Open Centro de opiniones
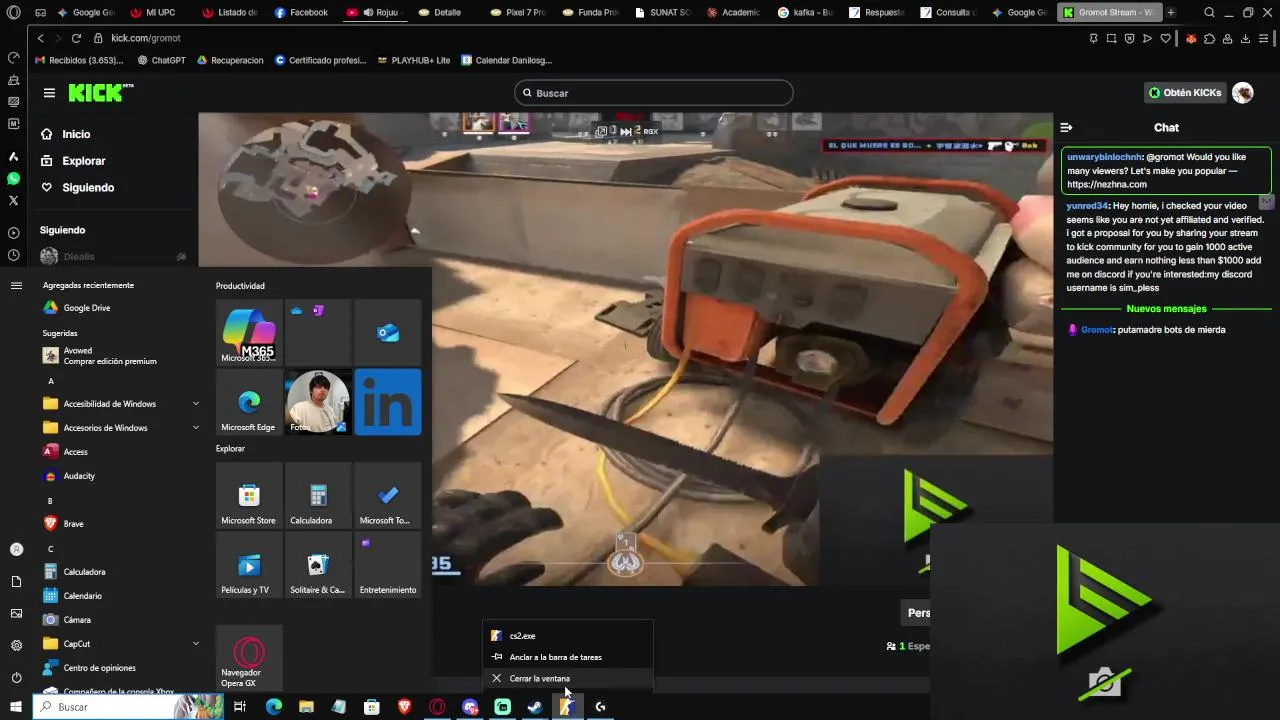The height and width of the screenshot is (720, 1280). (122, 668)
